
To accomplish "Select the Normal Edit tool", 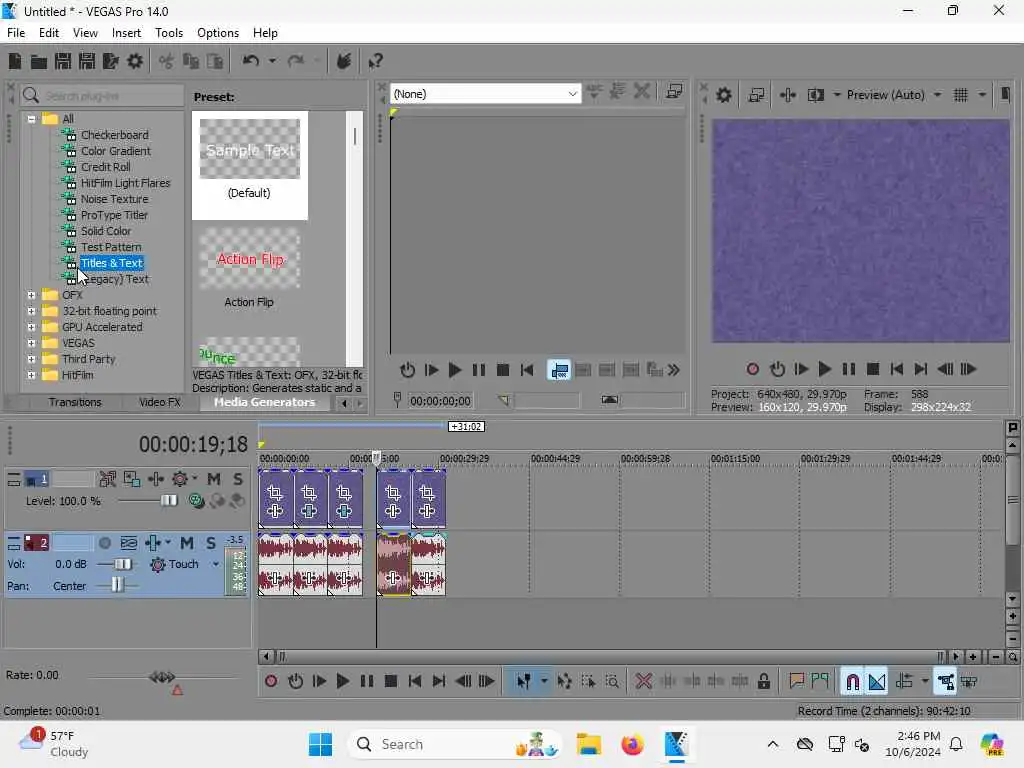I will click(x=523, y=682).
